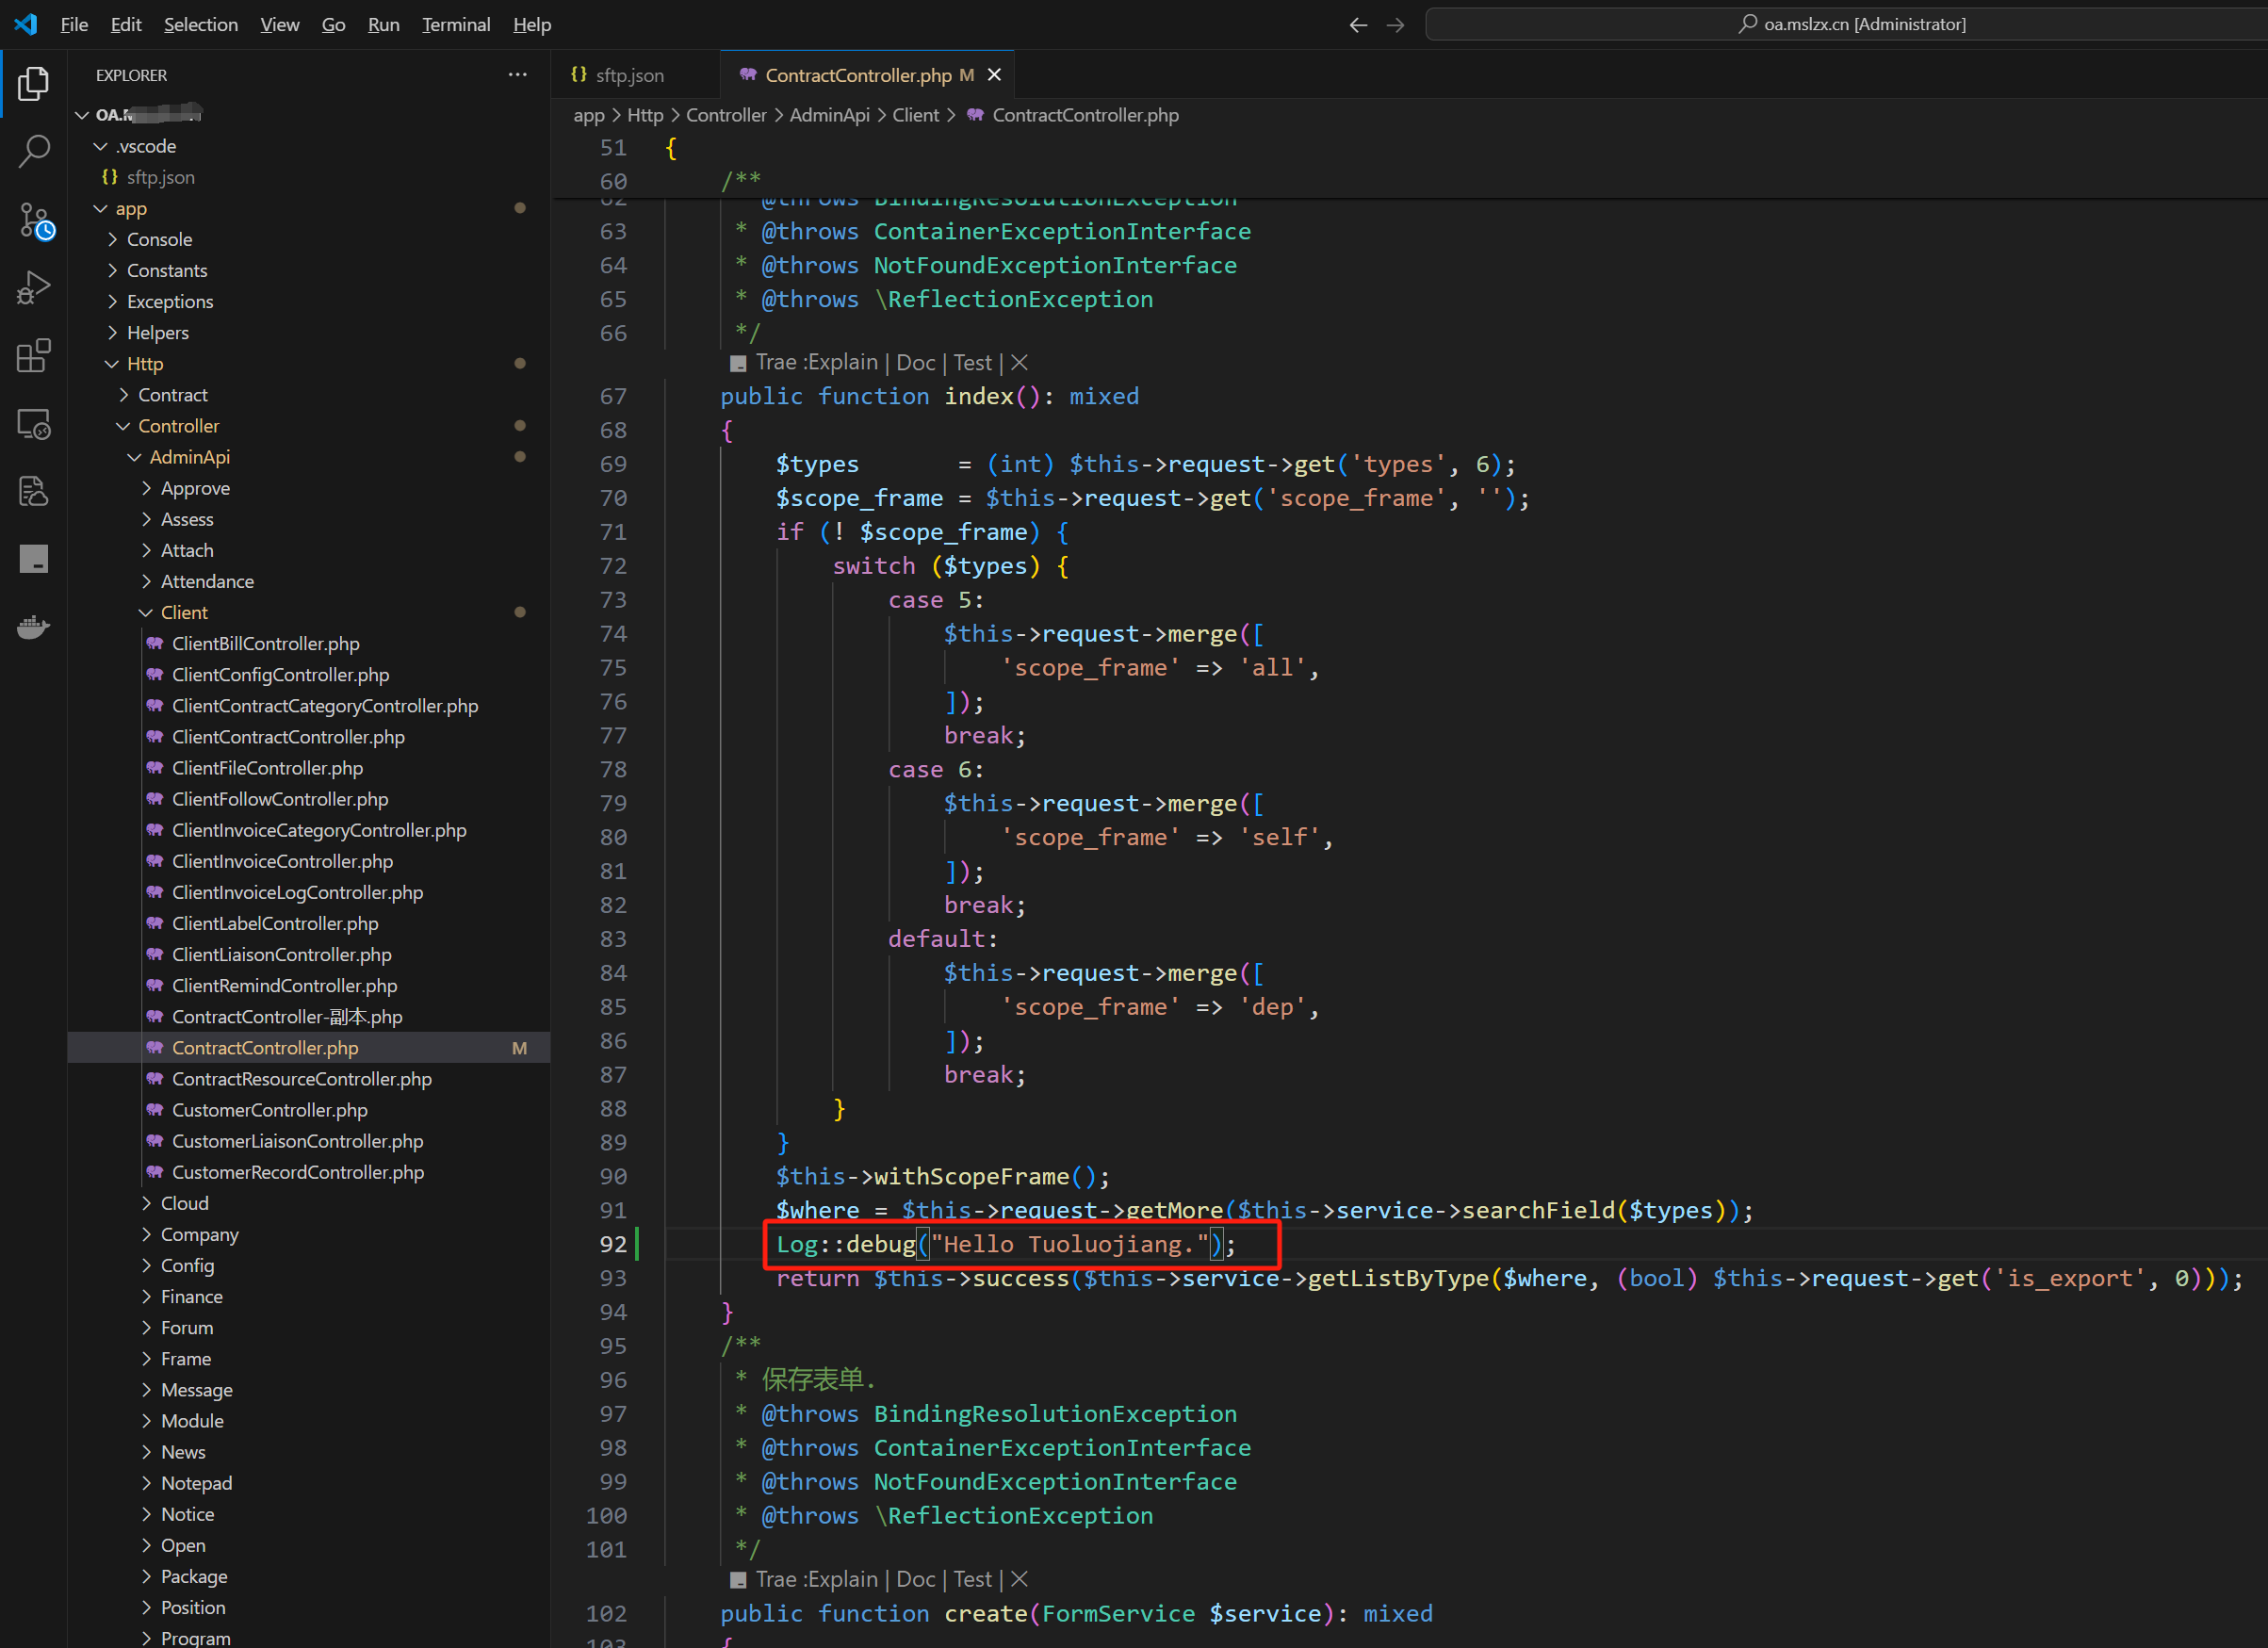Open Remote Explorer icon in activity bar

coord(33,424)
